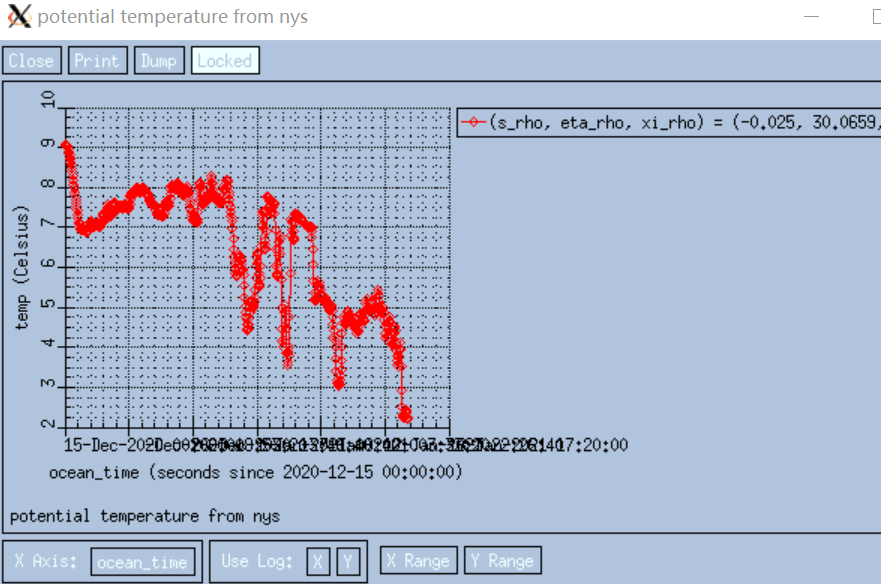Screen dimensions: 881x584
Task: Click the plot caption below the chart
Action: pyautogui.click(x=145, y=516)
